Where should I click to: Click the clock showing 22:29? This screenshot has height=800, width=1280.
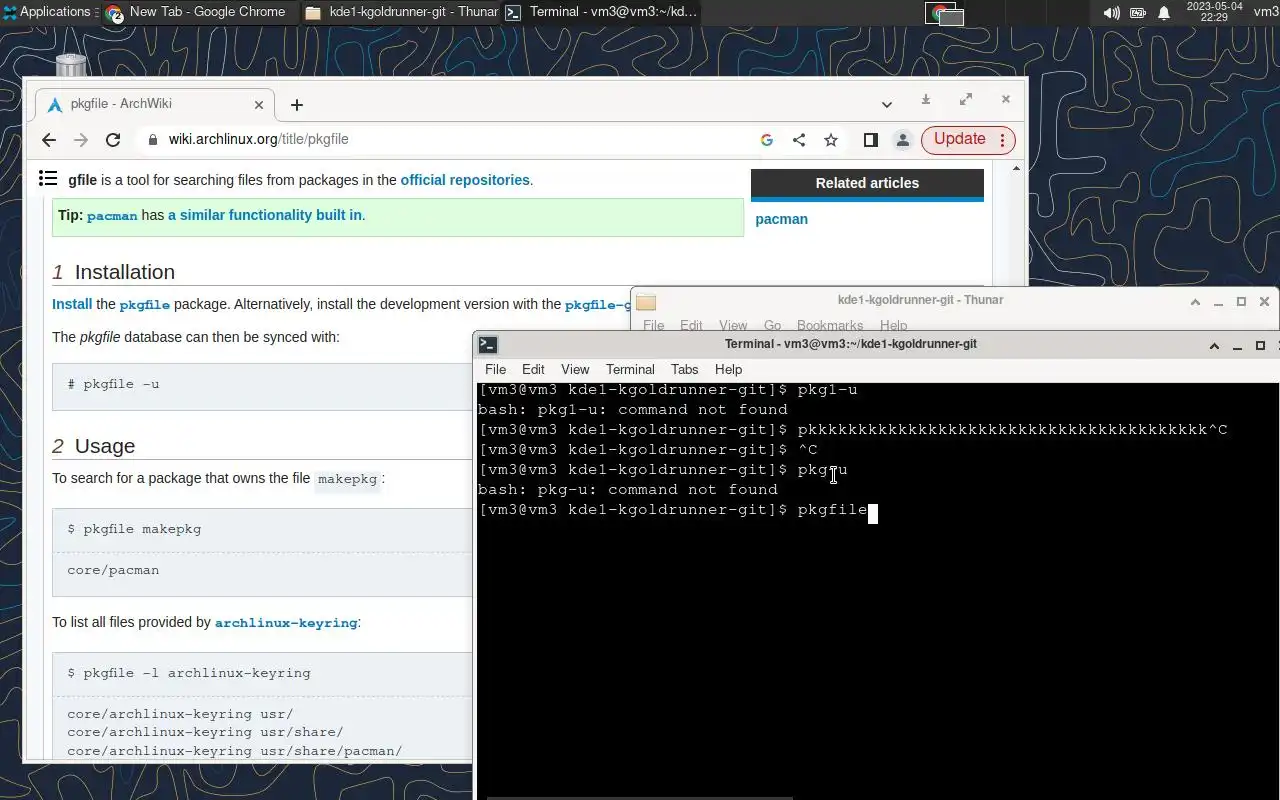(x=1213, y=12)
